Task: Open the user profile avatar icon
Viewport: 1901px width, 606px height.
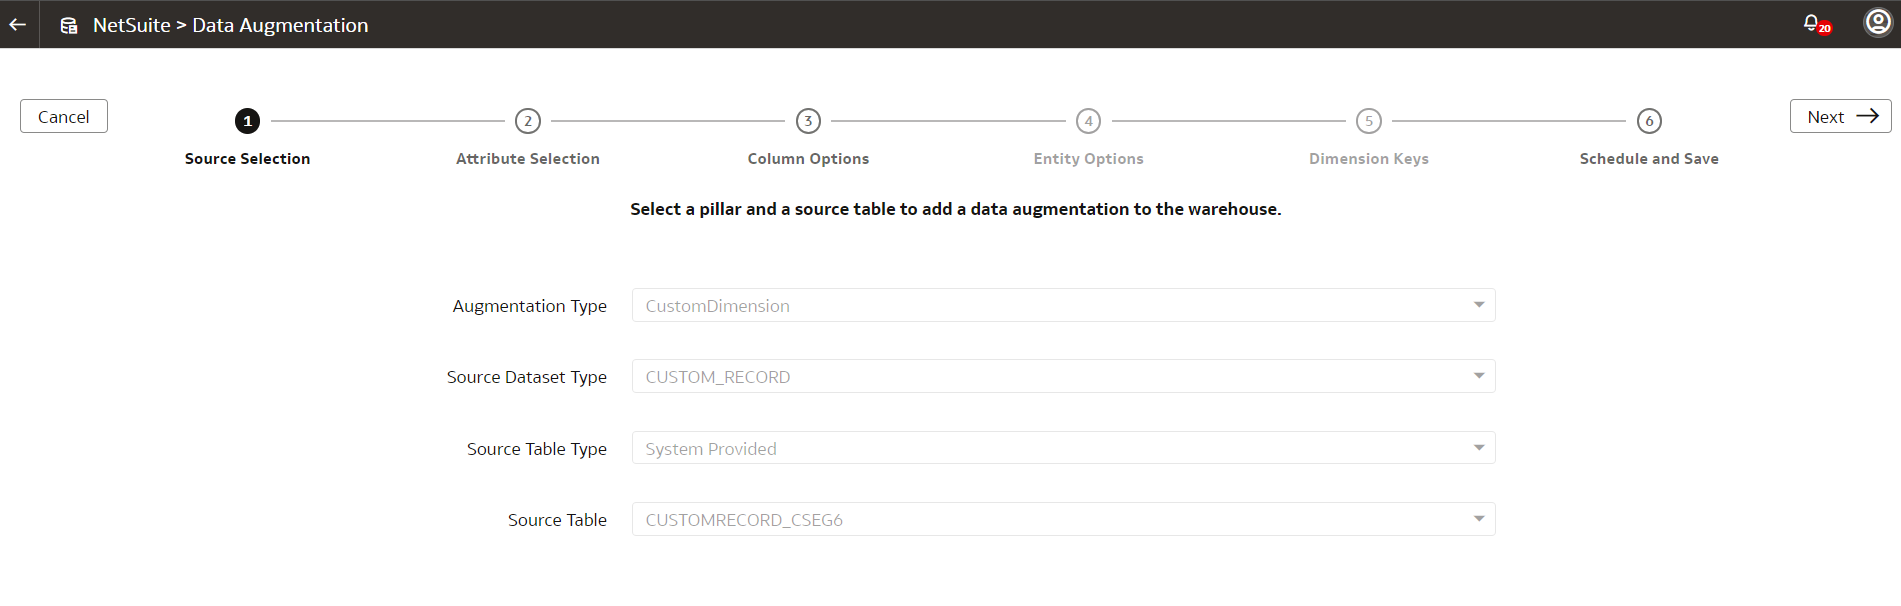Action: click(x=1878, y=22)
